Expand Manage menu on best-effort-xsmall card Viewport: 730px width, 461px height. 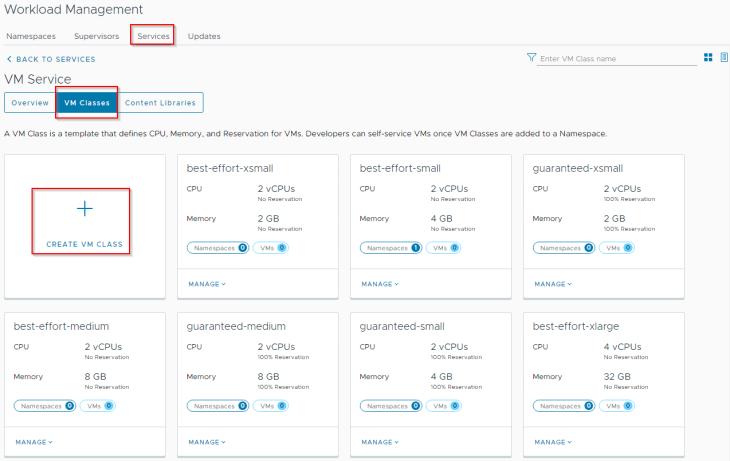(x=207, y=284)
